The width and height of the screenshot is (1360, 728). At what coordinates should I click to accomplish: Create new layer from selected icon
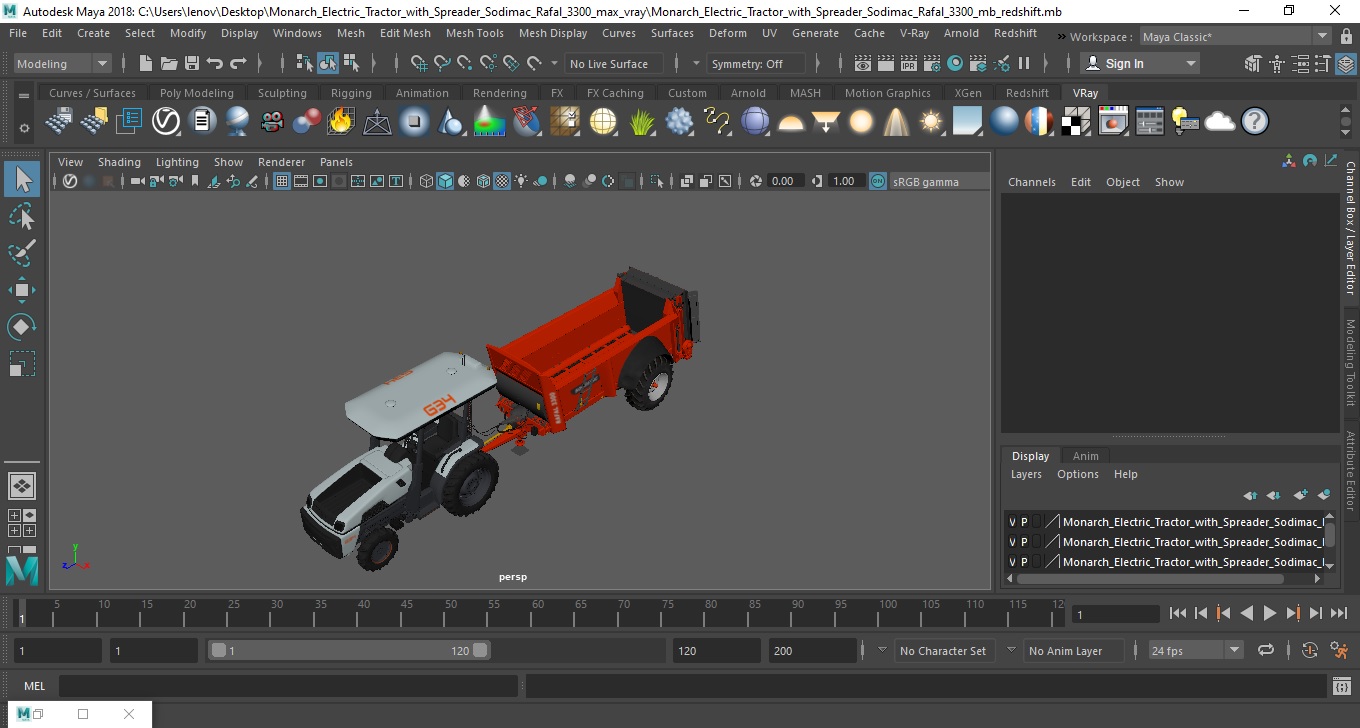tap(1325, 495)
